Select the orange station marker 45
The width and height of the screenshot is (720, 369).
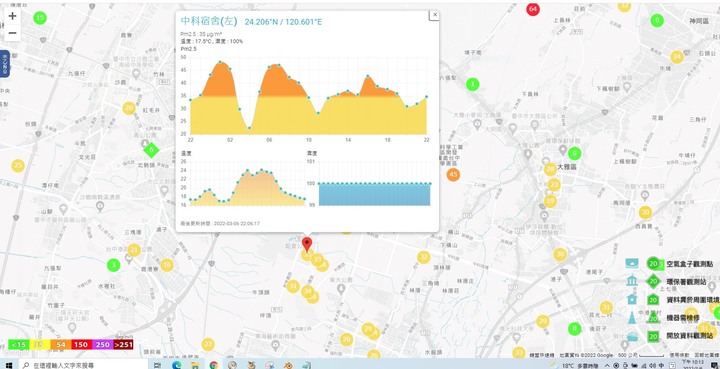(x=453, y=174)
